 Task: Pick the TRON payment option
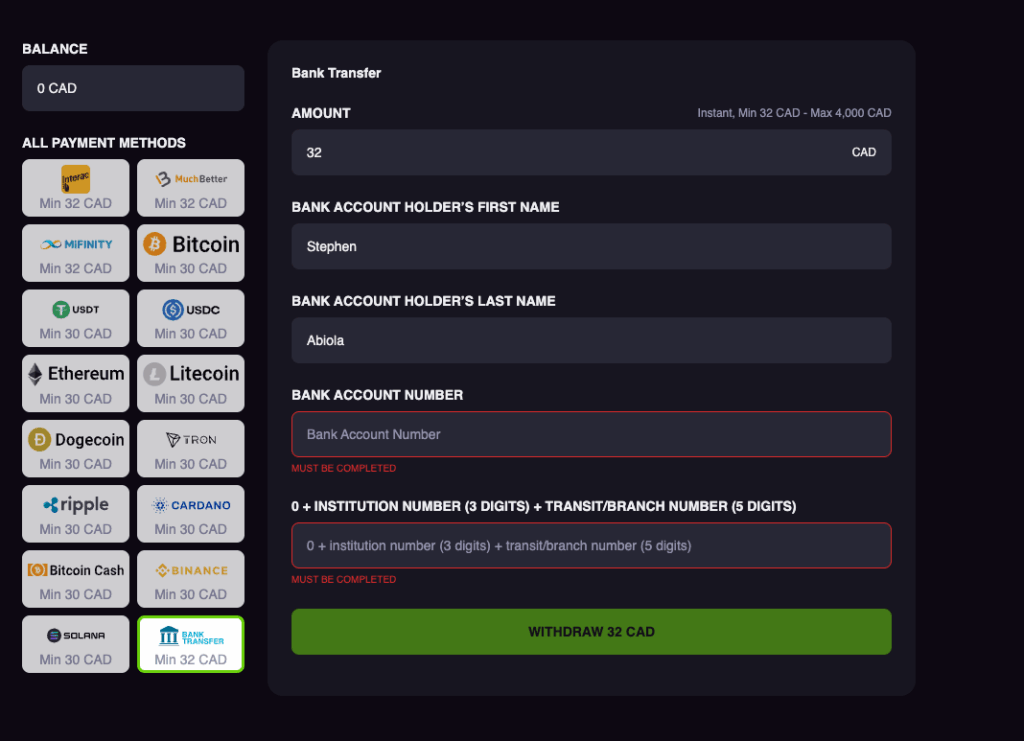click(x=191, y=449)
